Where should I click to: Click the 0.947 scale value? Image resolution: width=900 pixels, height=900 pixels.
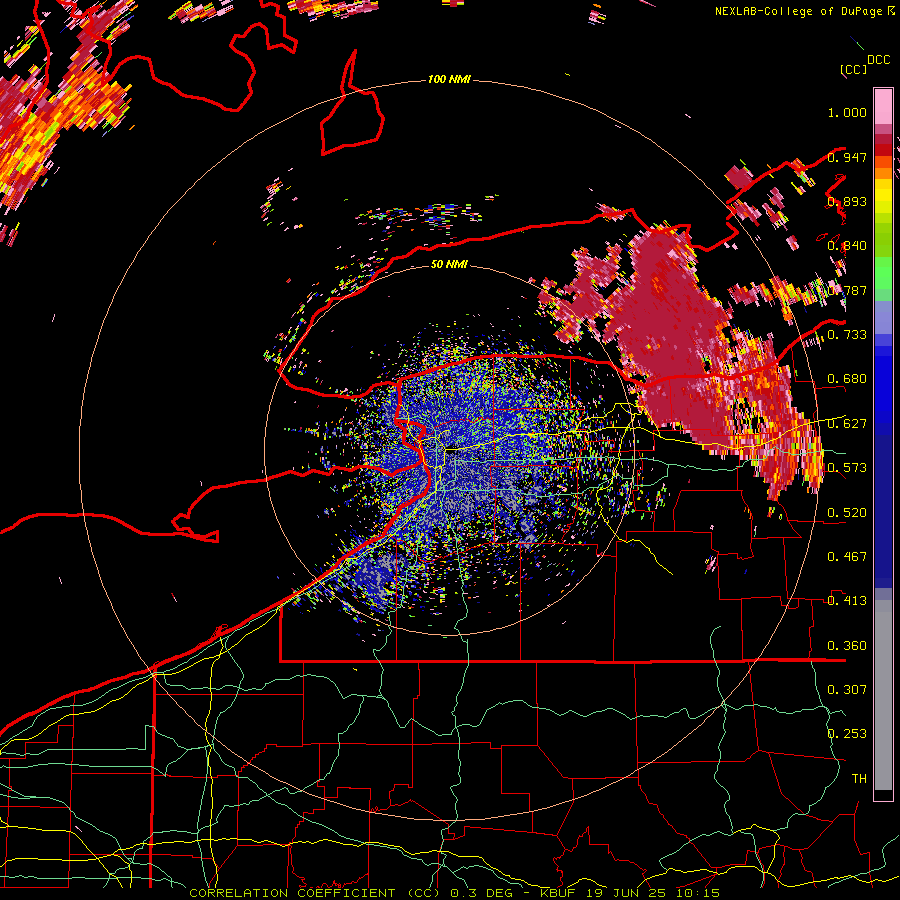click(847, 157)
